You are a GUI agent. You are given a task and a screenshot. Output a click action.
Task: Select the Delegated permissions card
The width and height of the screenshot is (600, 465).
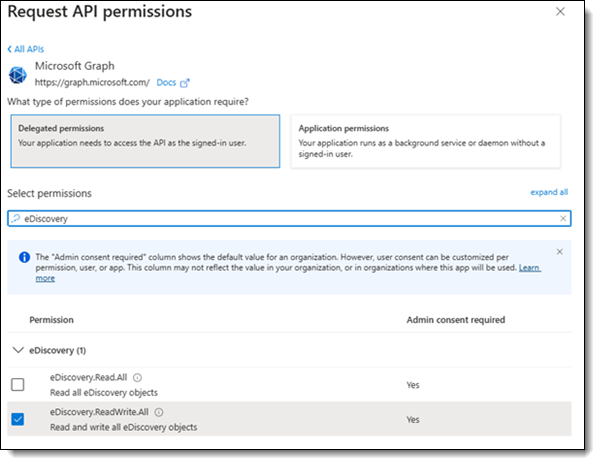145,141
